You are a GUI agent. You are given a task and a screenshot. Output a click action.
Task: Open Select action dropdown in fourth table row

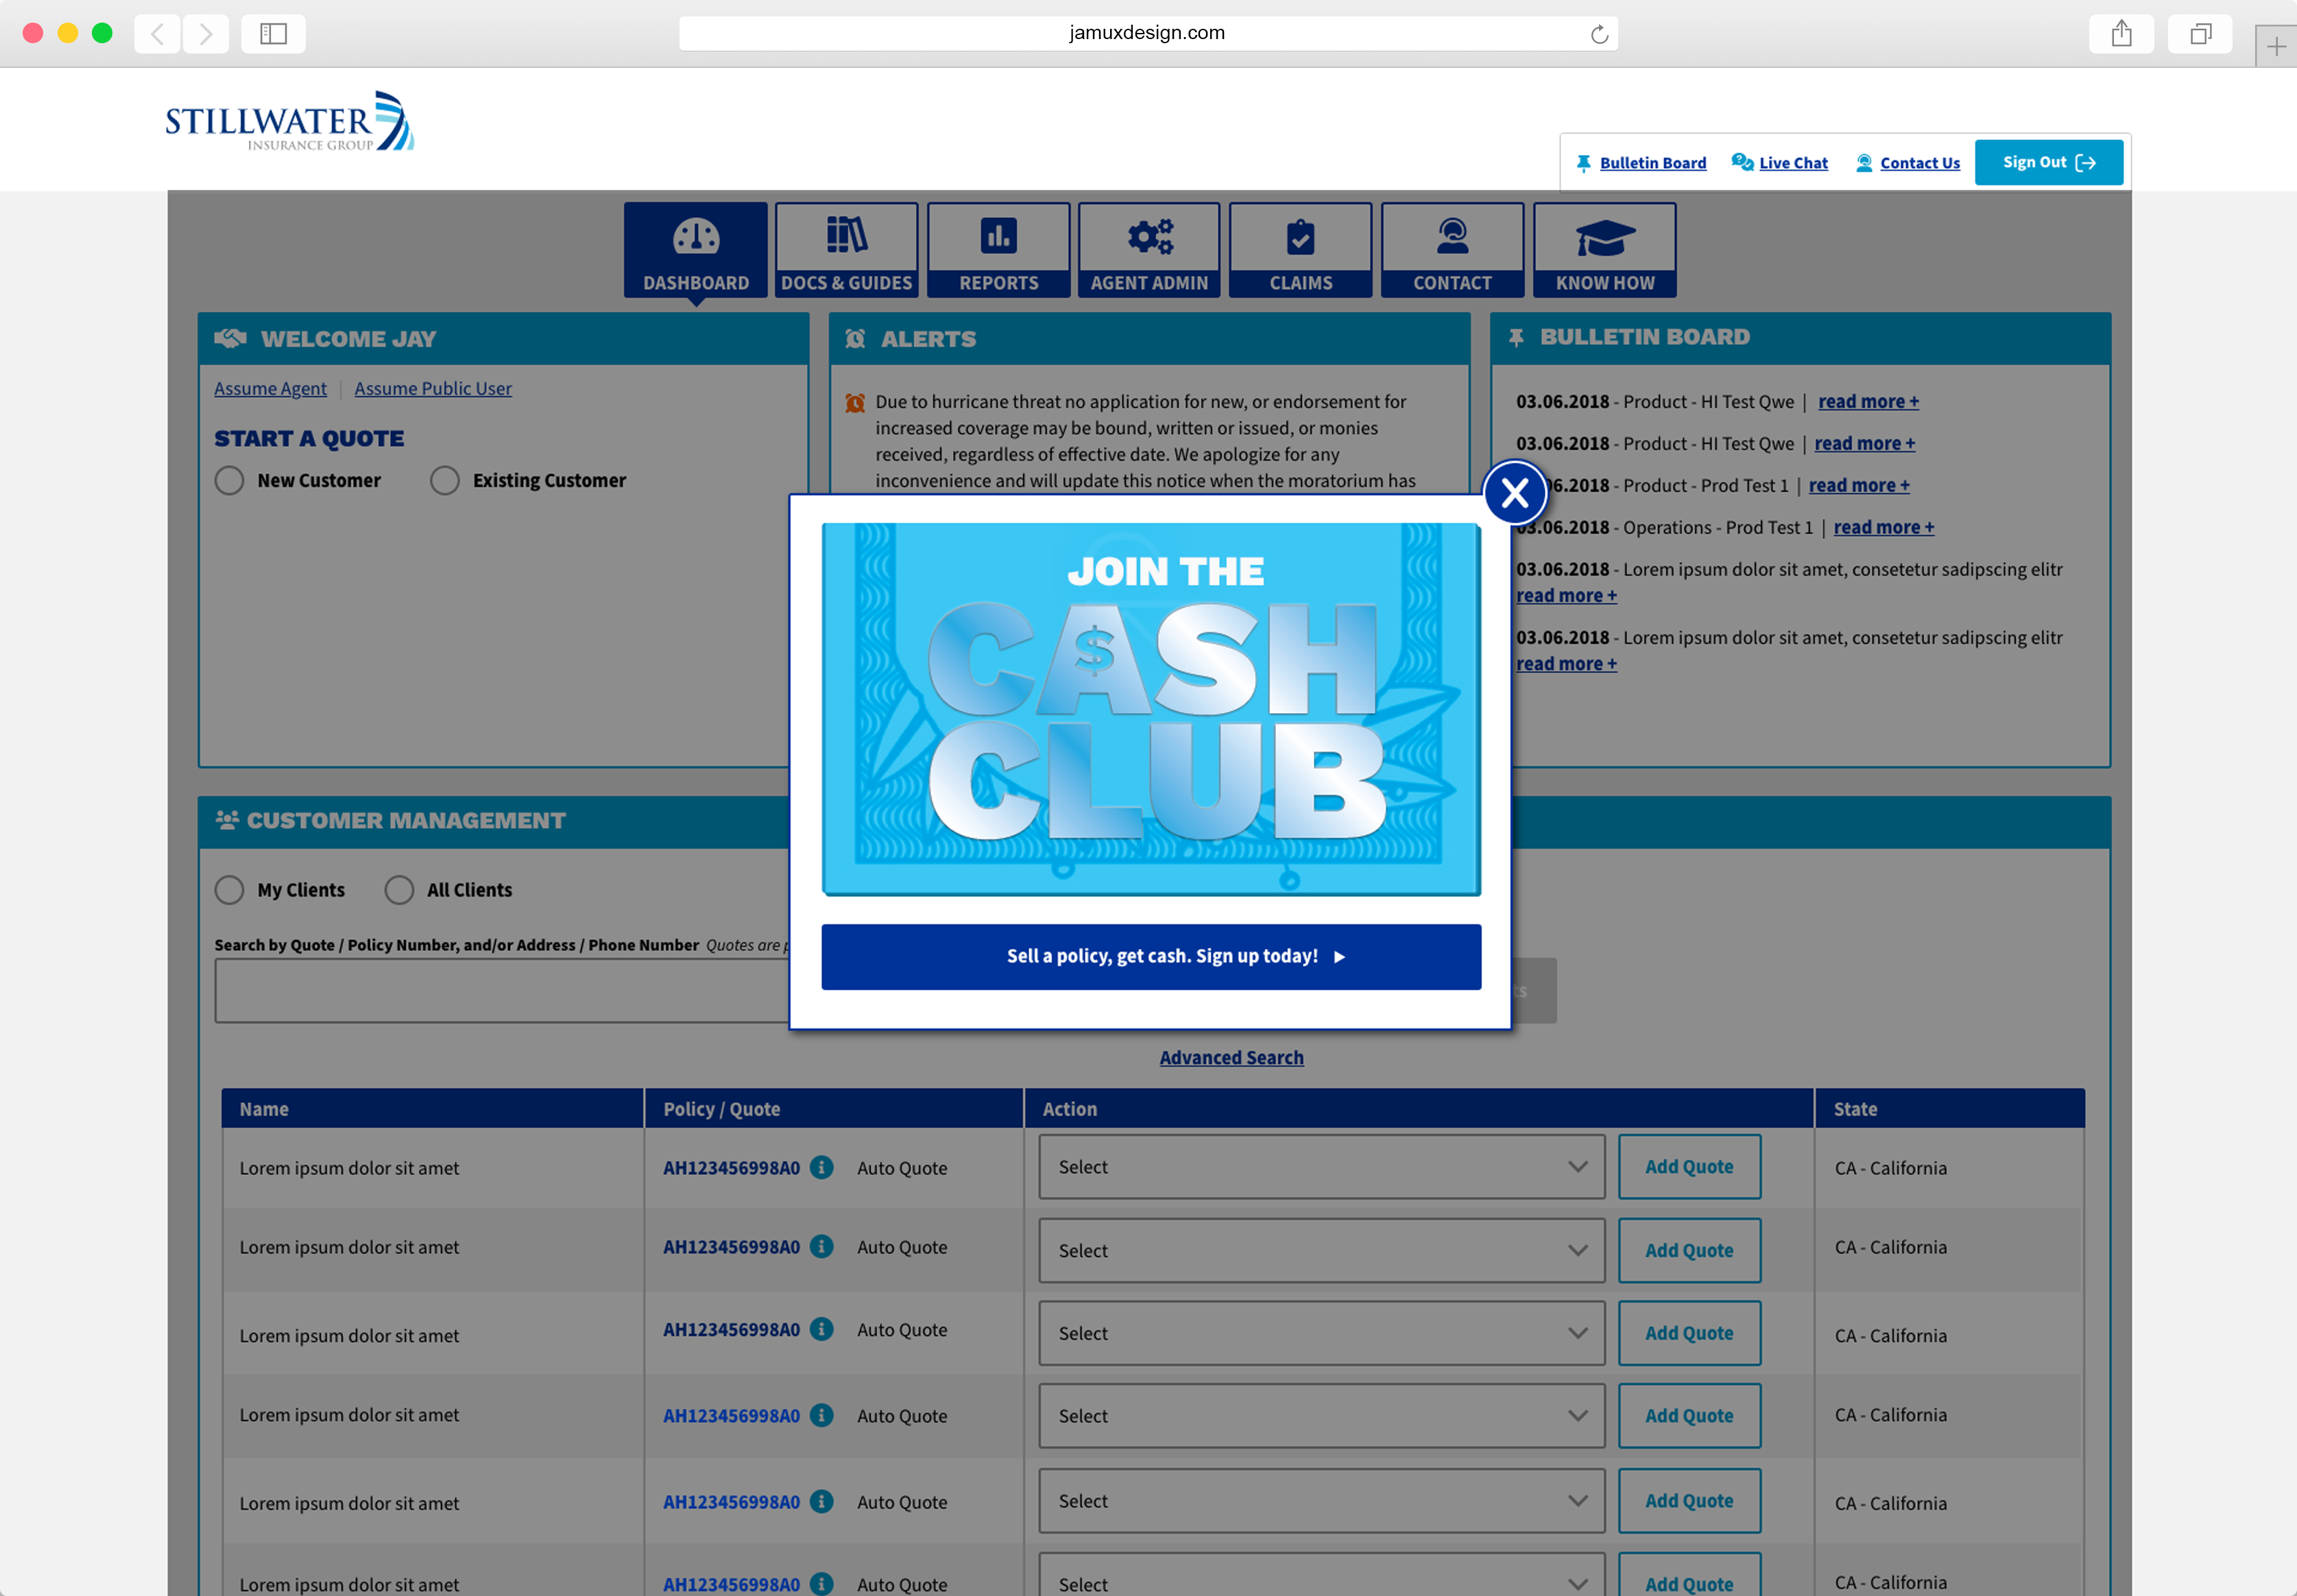tap(1321, 1416)
